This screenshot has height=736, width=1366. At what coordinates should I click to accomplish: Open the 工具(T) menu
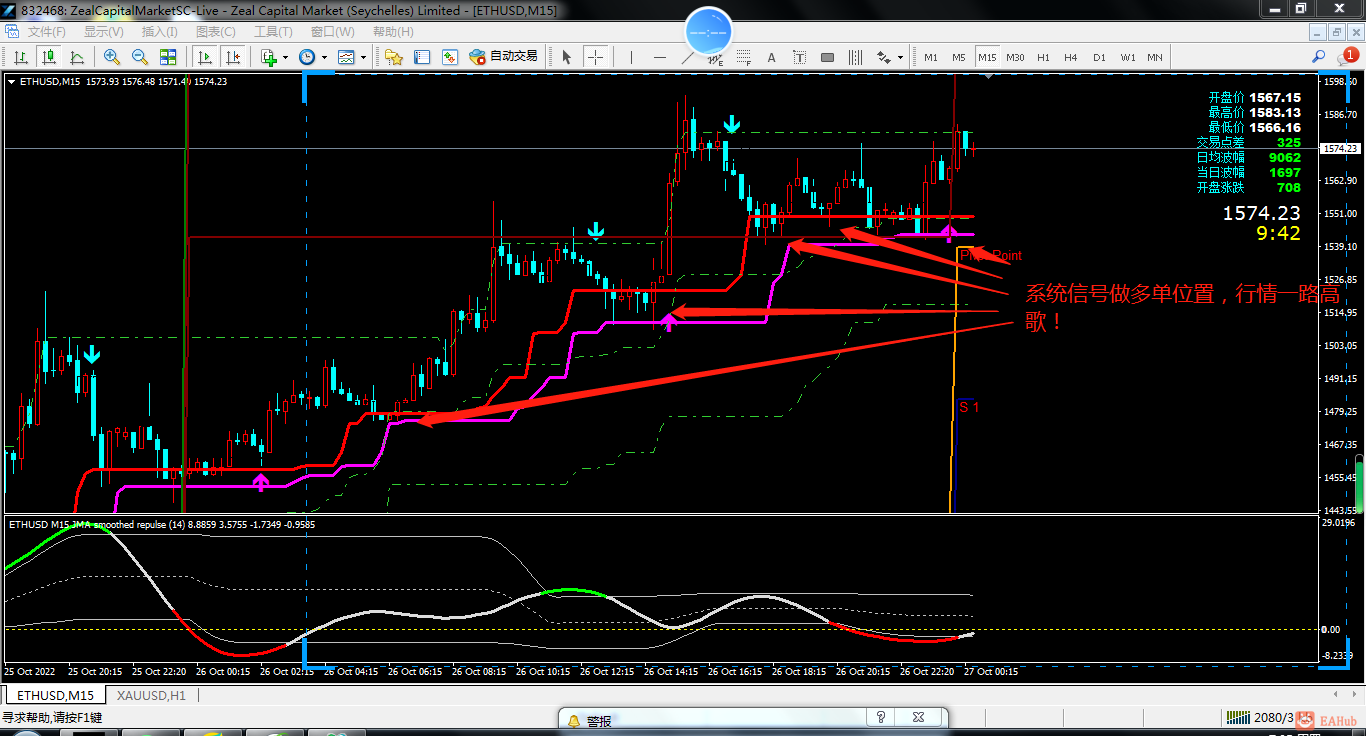click(273, 32)
